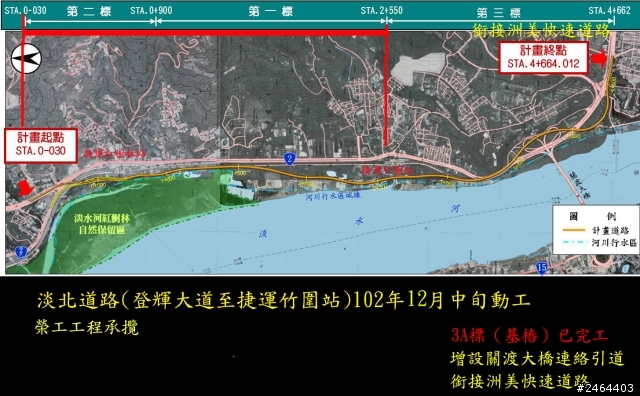
Task: Click the caption 淡北道路(登輝大道至捷運竹圍站)102年12月中旬動工
Action: [x=284, y=301]
